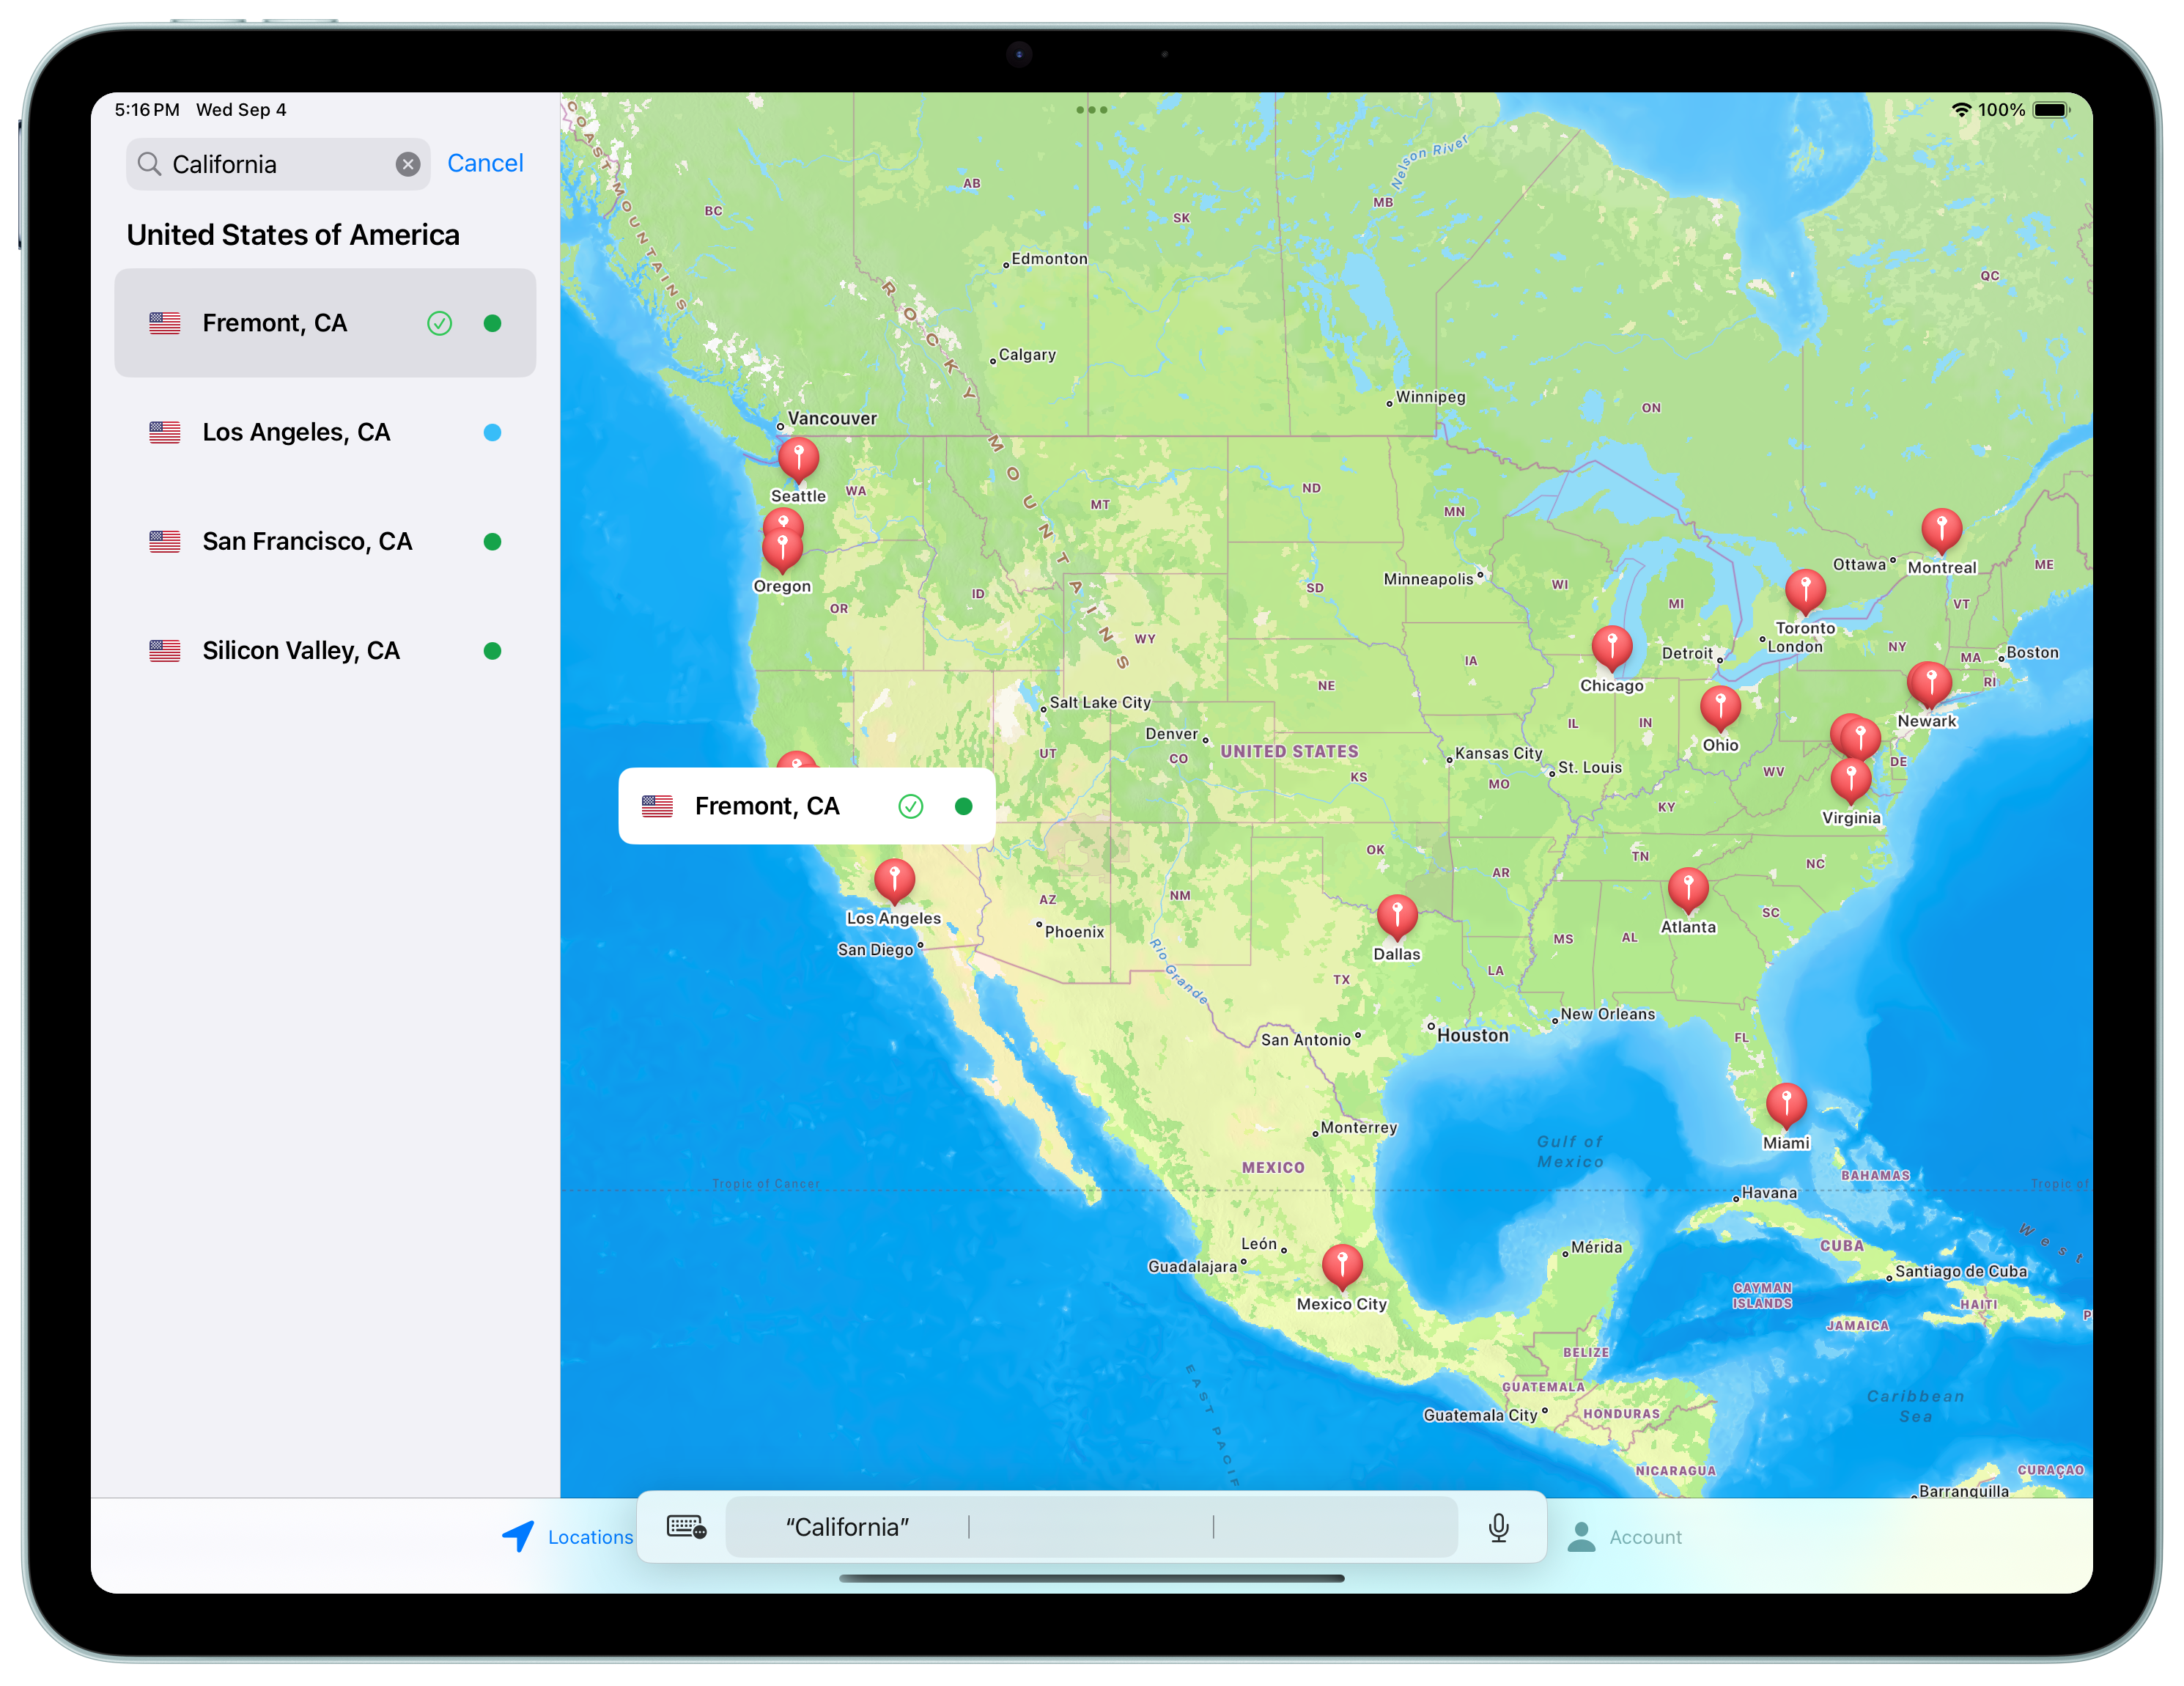
Task: Tap the green checkmark beside Fremont in list
Action: pyautogui.click(x=440, y=323)
